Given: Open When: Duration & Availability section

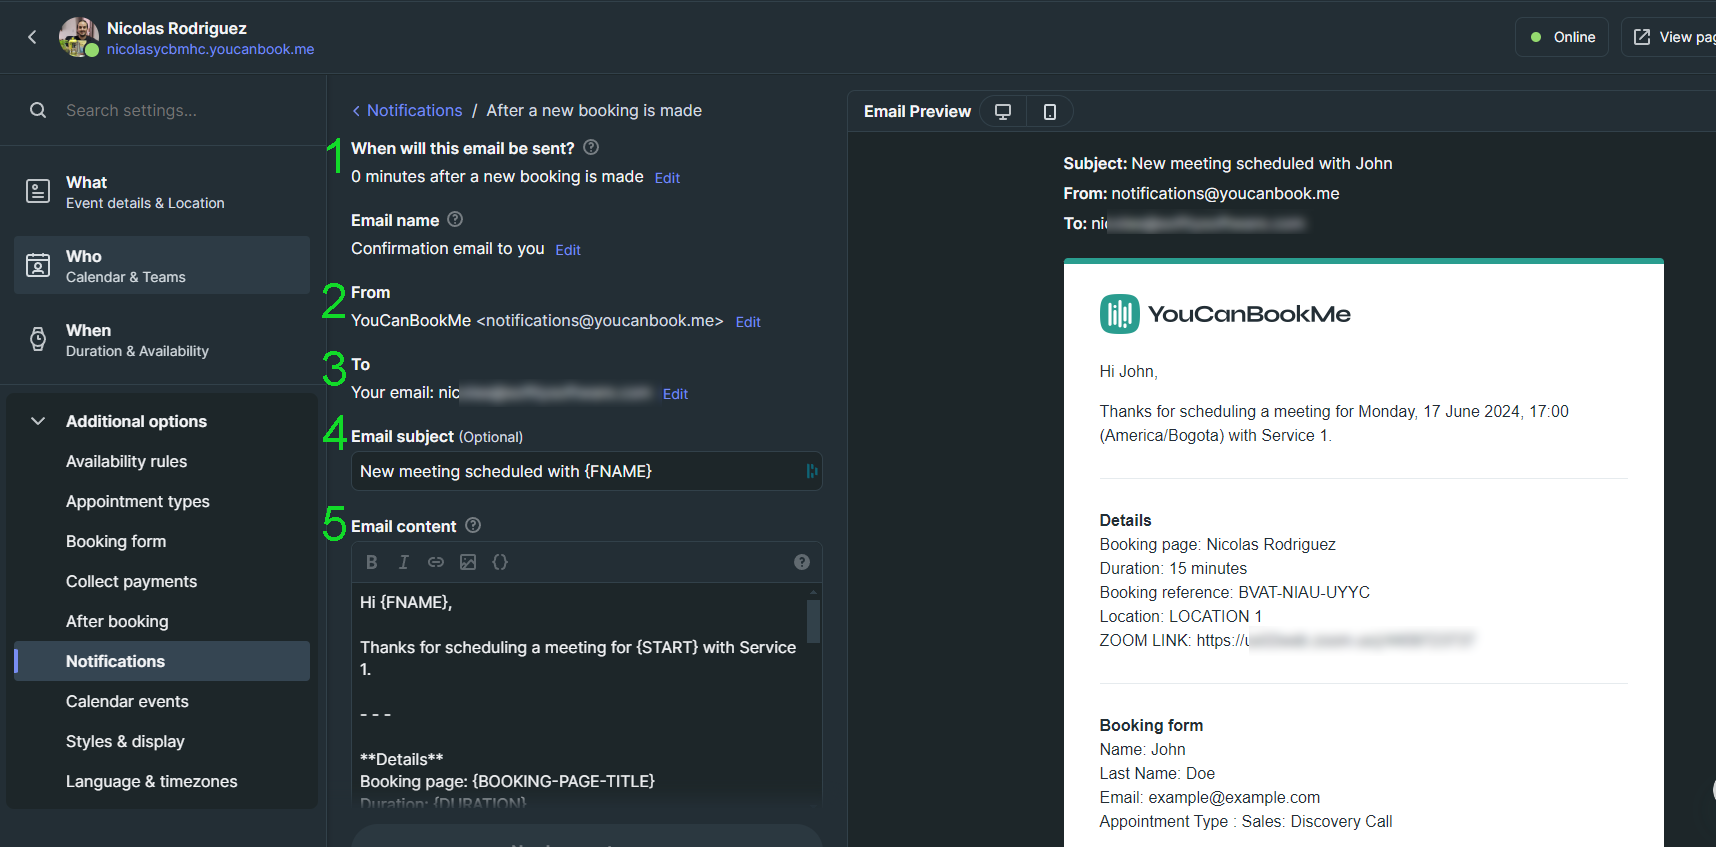Looking at the screenshot, I should pyautogui.click(x=162, y=339).
